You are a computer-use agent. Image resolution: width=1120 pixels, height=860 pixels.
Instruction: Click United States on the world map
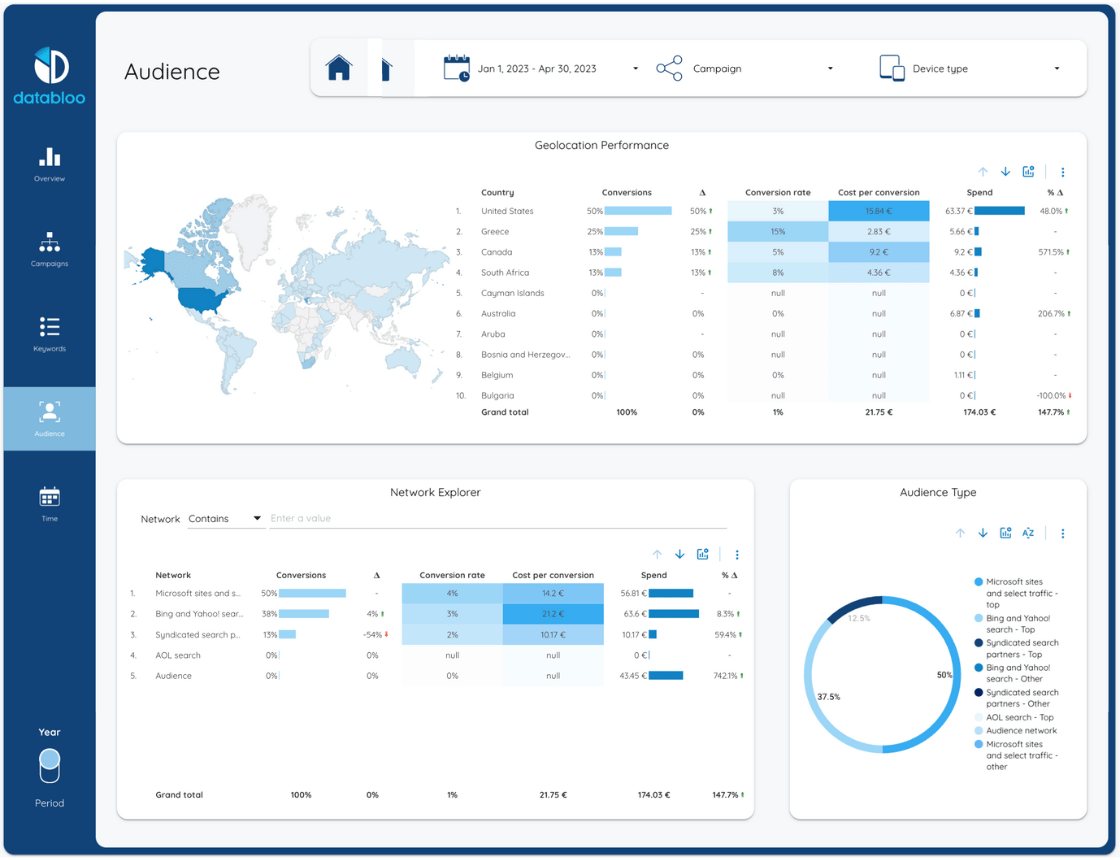[203, 298]
